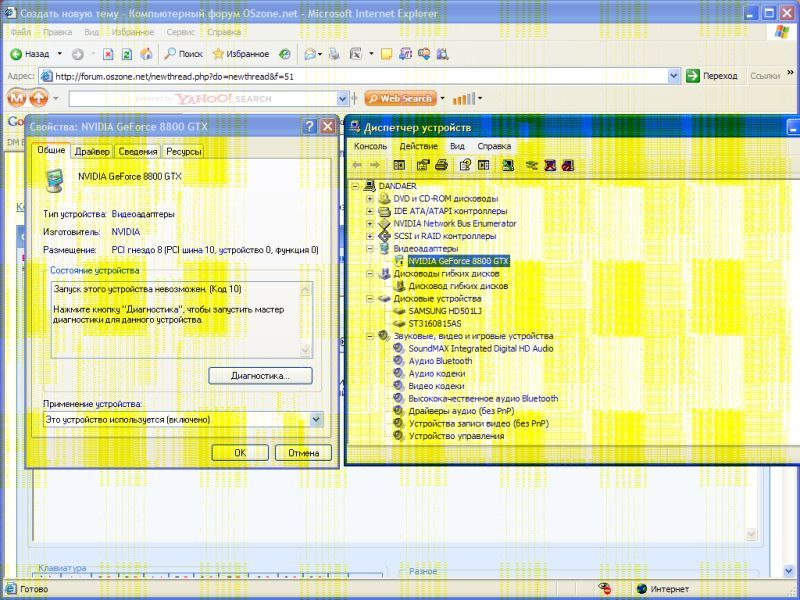This screenshot has width=800, height=600.
Task: Select SAMSUNG HD501LJ disk in device tree
Action: point(445,311)
